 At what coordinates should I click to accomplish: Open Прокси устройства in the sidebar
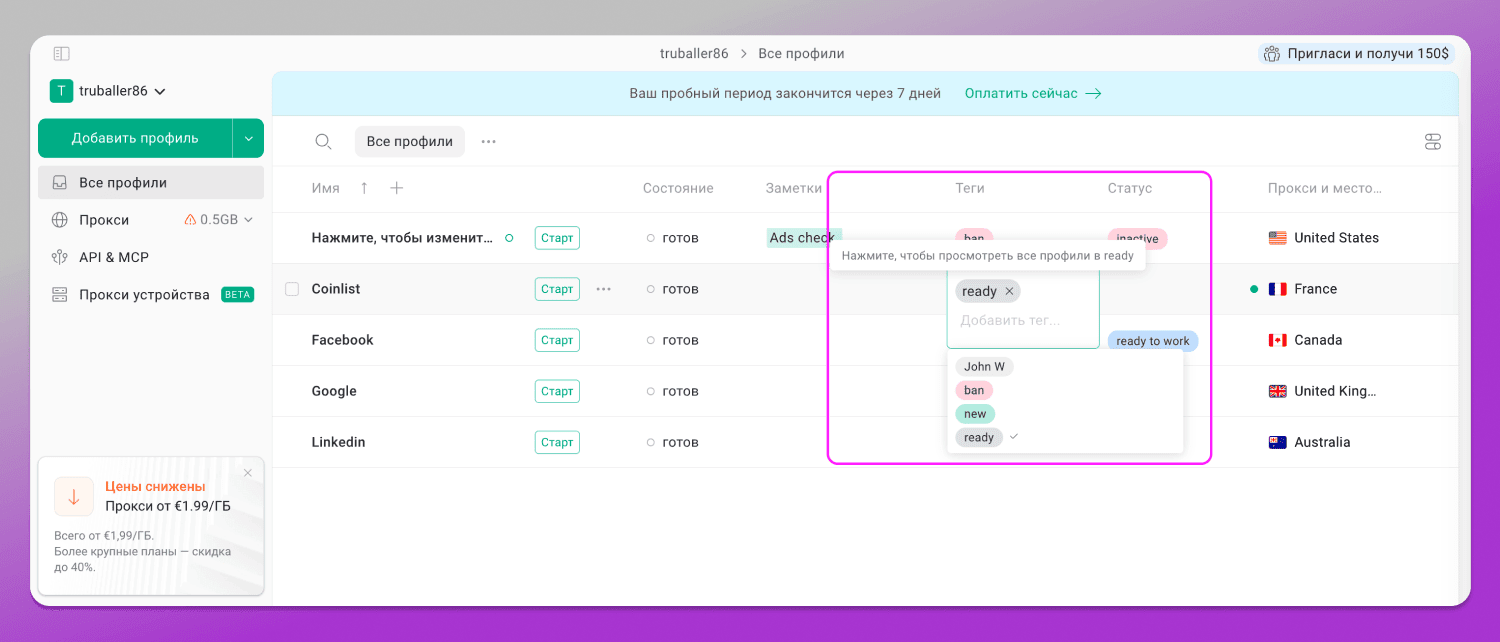(144, 295)
